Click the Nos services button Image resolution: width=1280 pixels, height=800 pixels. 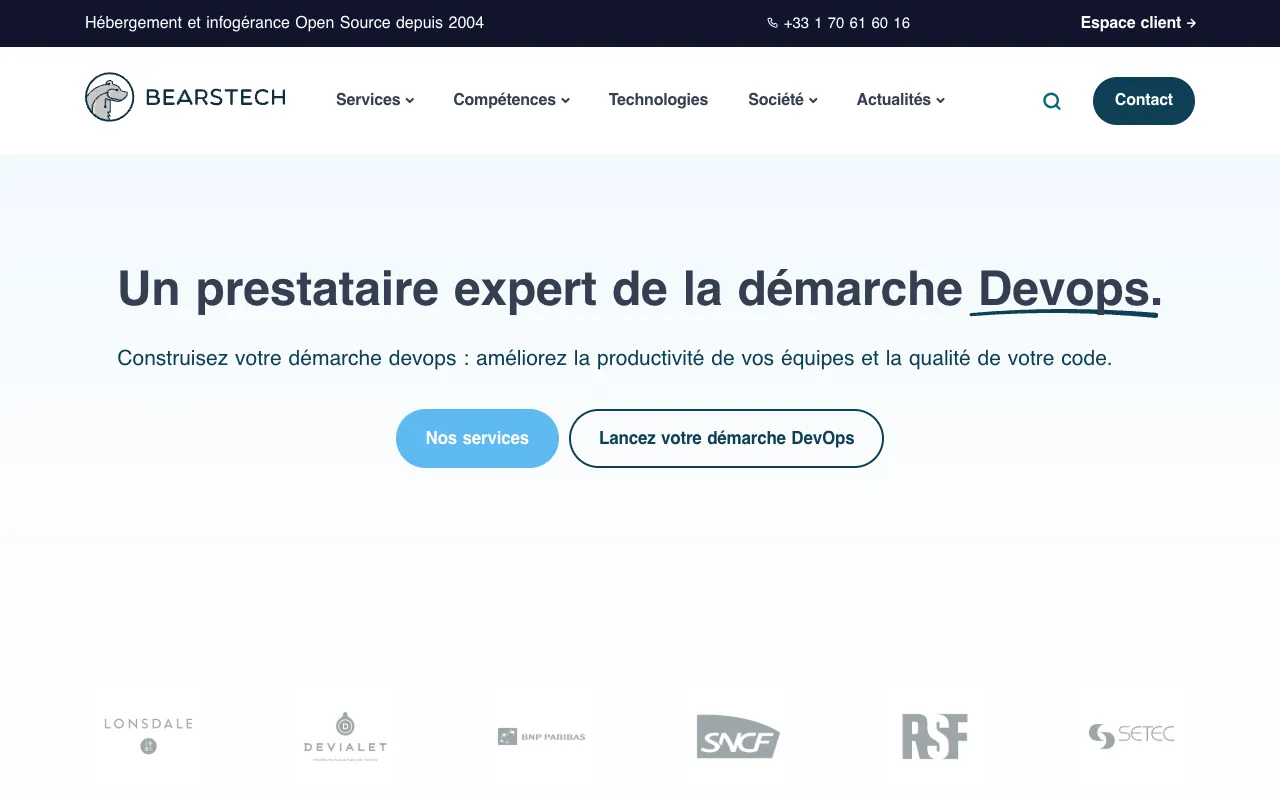click(x=477, y=438)
